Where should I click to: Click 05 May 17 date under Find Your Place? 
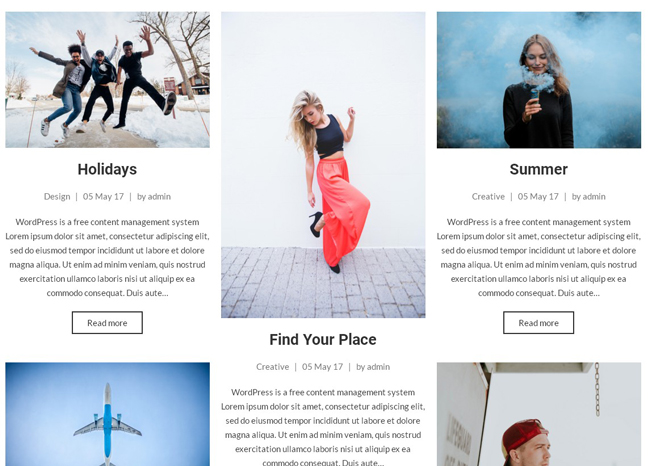point(323,366)
